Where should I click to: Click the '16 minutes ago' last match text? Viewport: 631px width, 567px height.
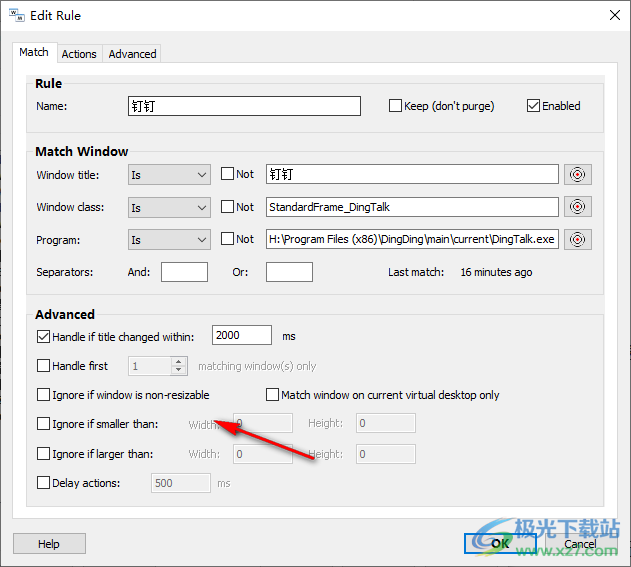[x=496, y=272]
